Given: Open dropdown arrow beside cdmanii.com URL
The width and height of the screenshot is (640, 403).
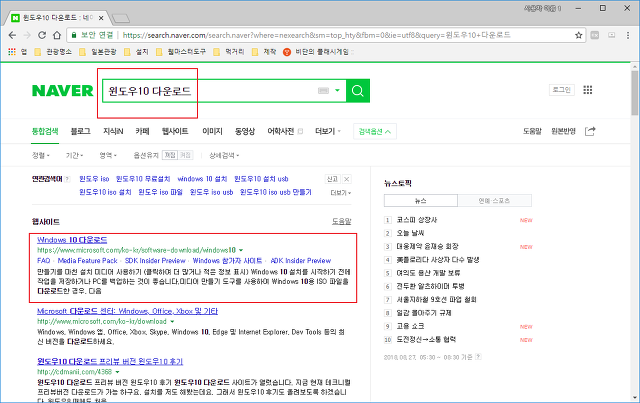Looking at the screenshot, I should point(117,372).
